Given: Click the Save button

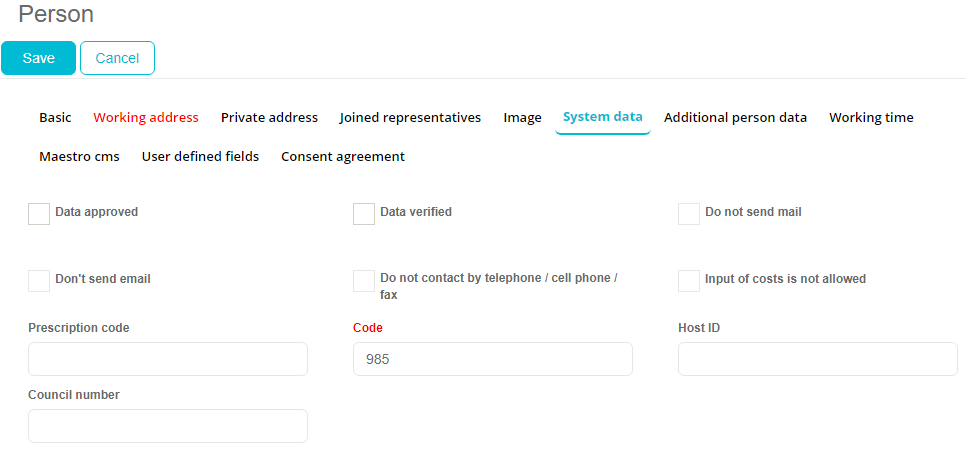Looking at the screenshot, I should point(38,58).
